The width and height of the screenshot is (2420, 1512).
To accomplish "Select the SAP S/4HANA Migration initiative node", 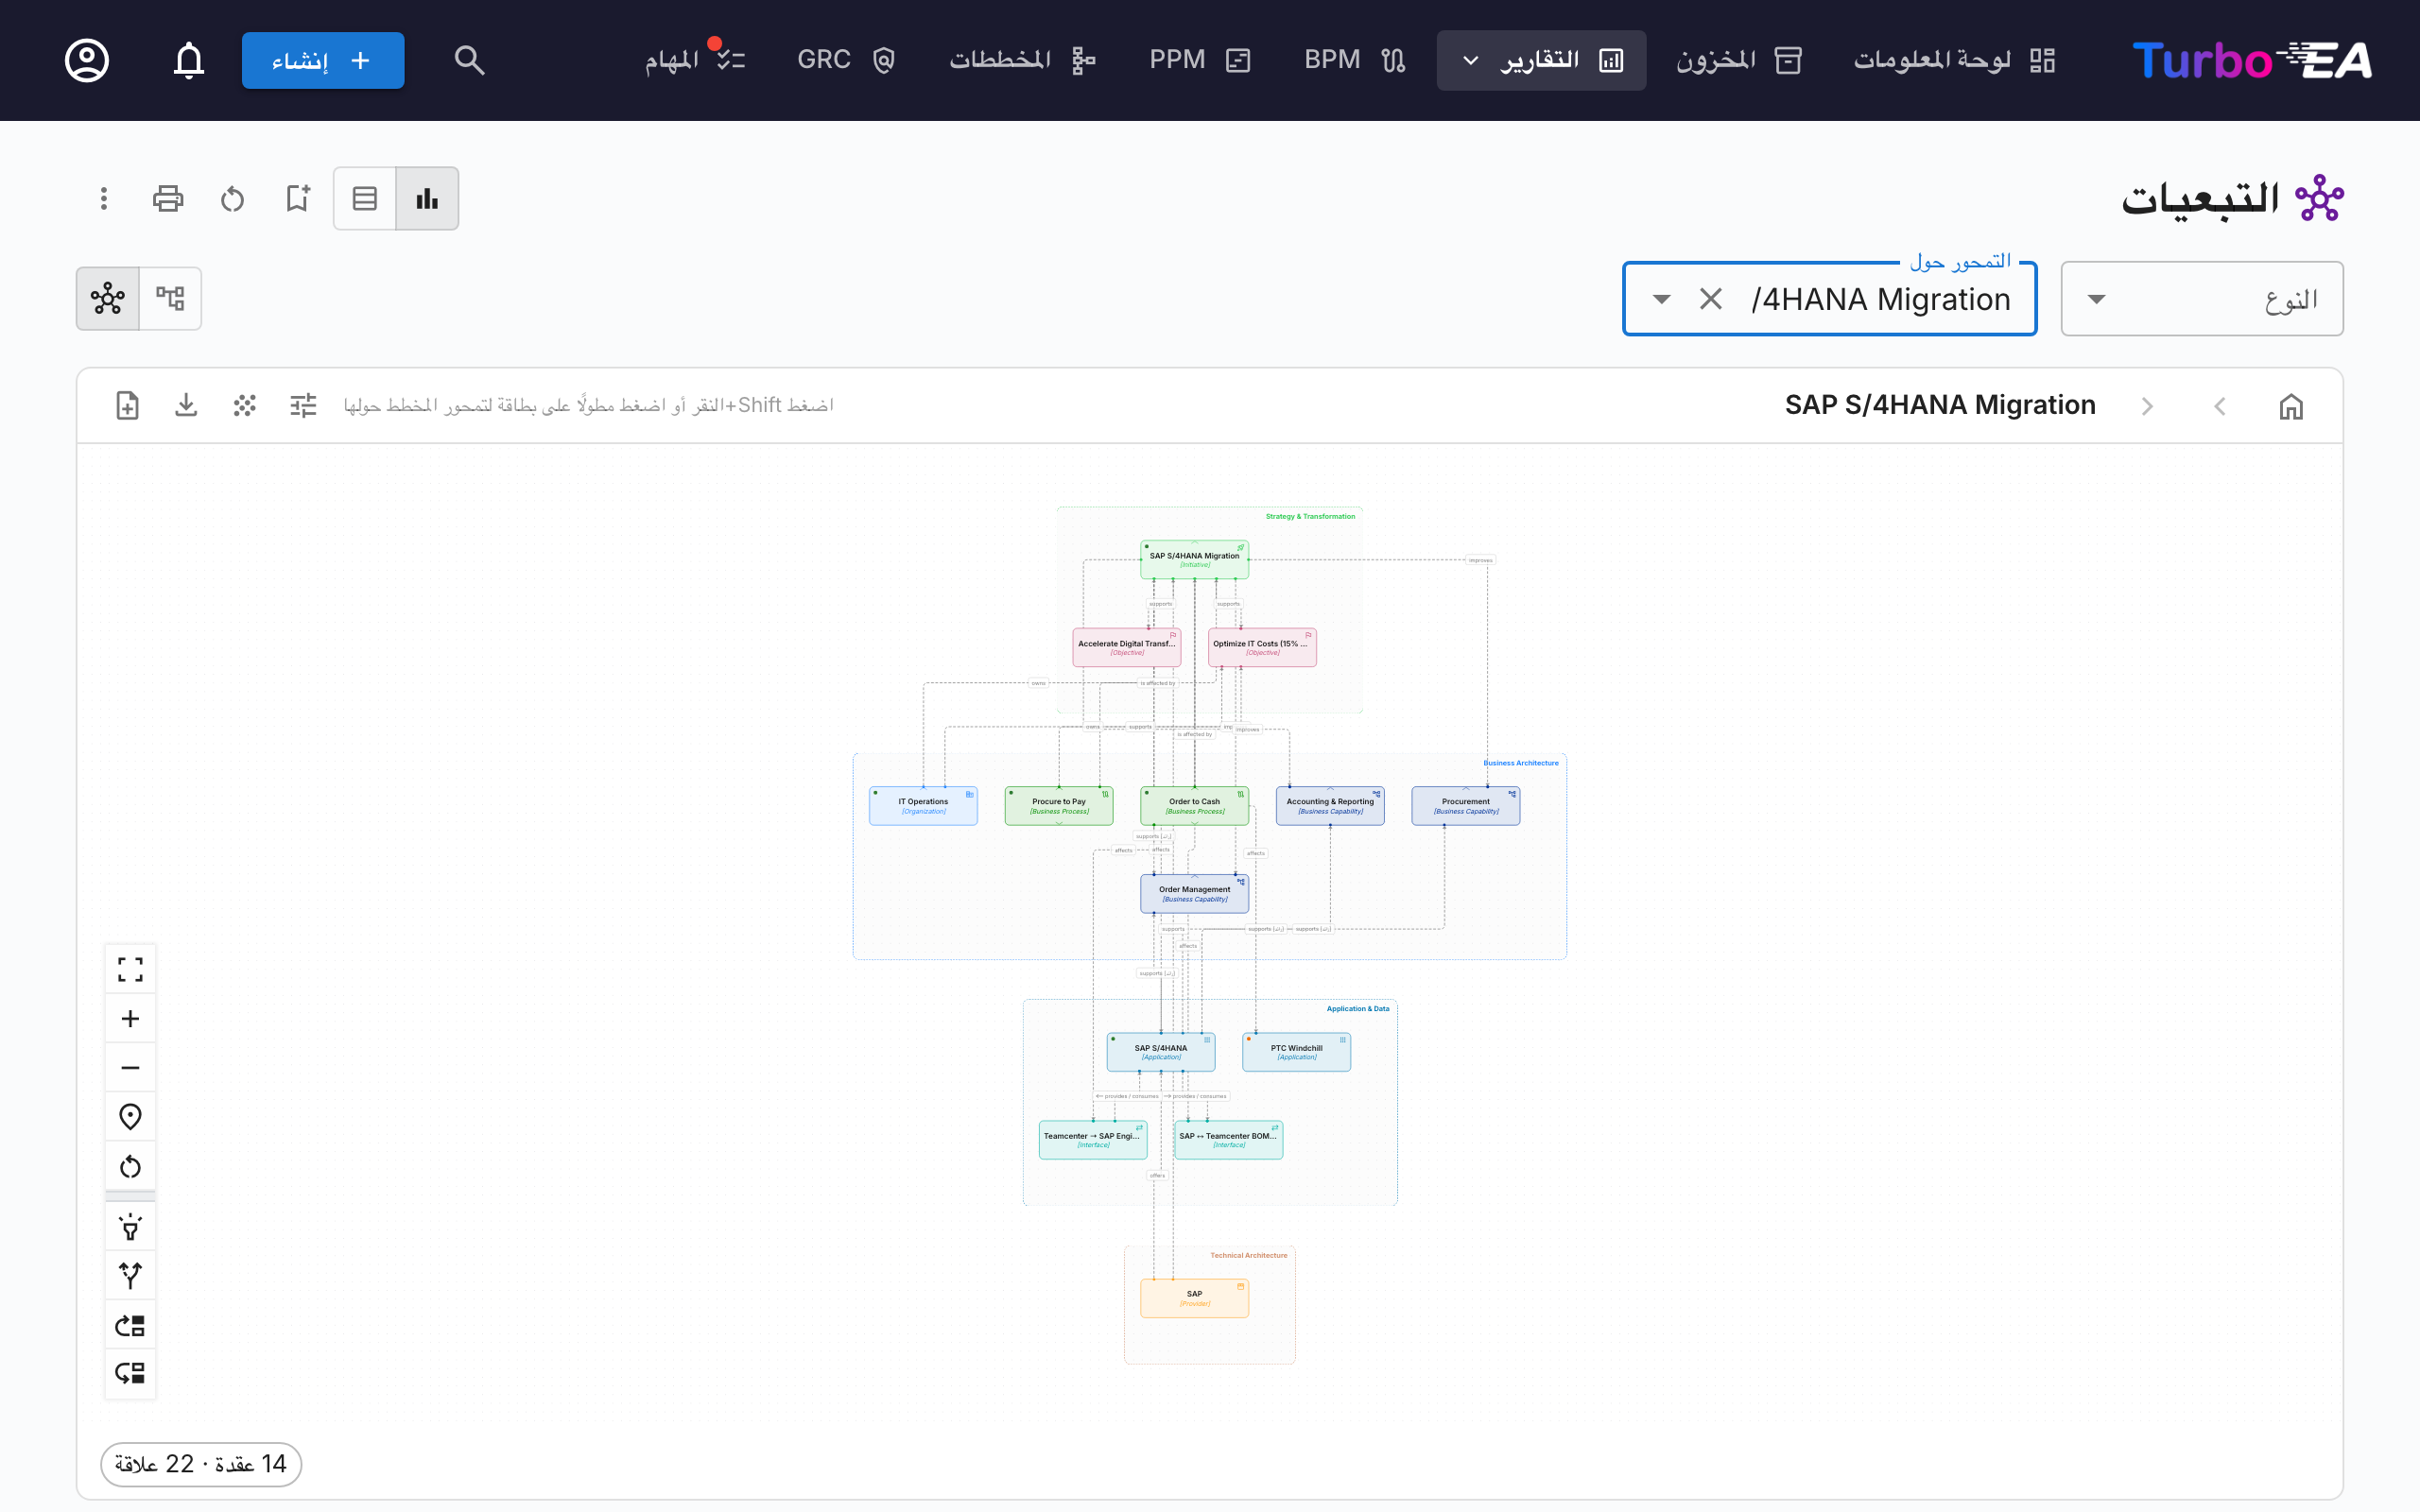I will click(1194, 560).
